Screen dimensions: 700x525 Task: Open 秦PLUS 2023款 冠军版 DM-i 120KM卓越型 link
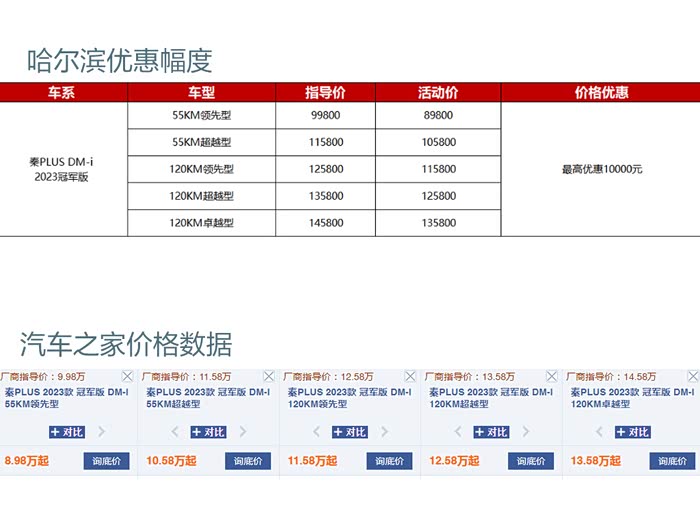click(633, 398)
